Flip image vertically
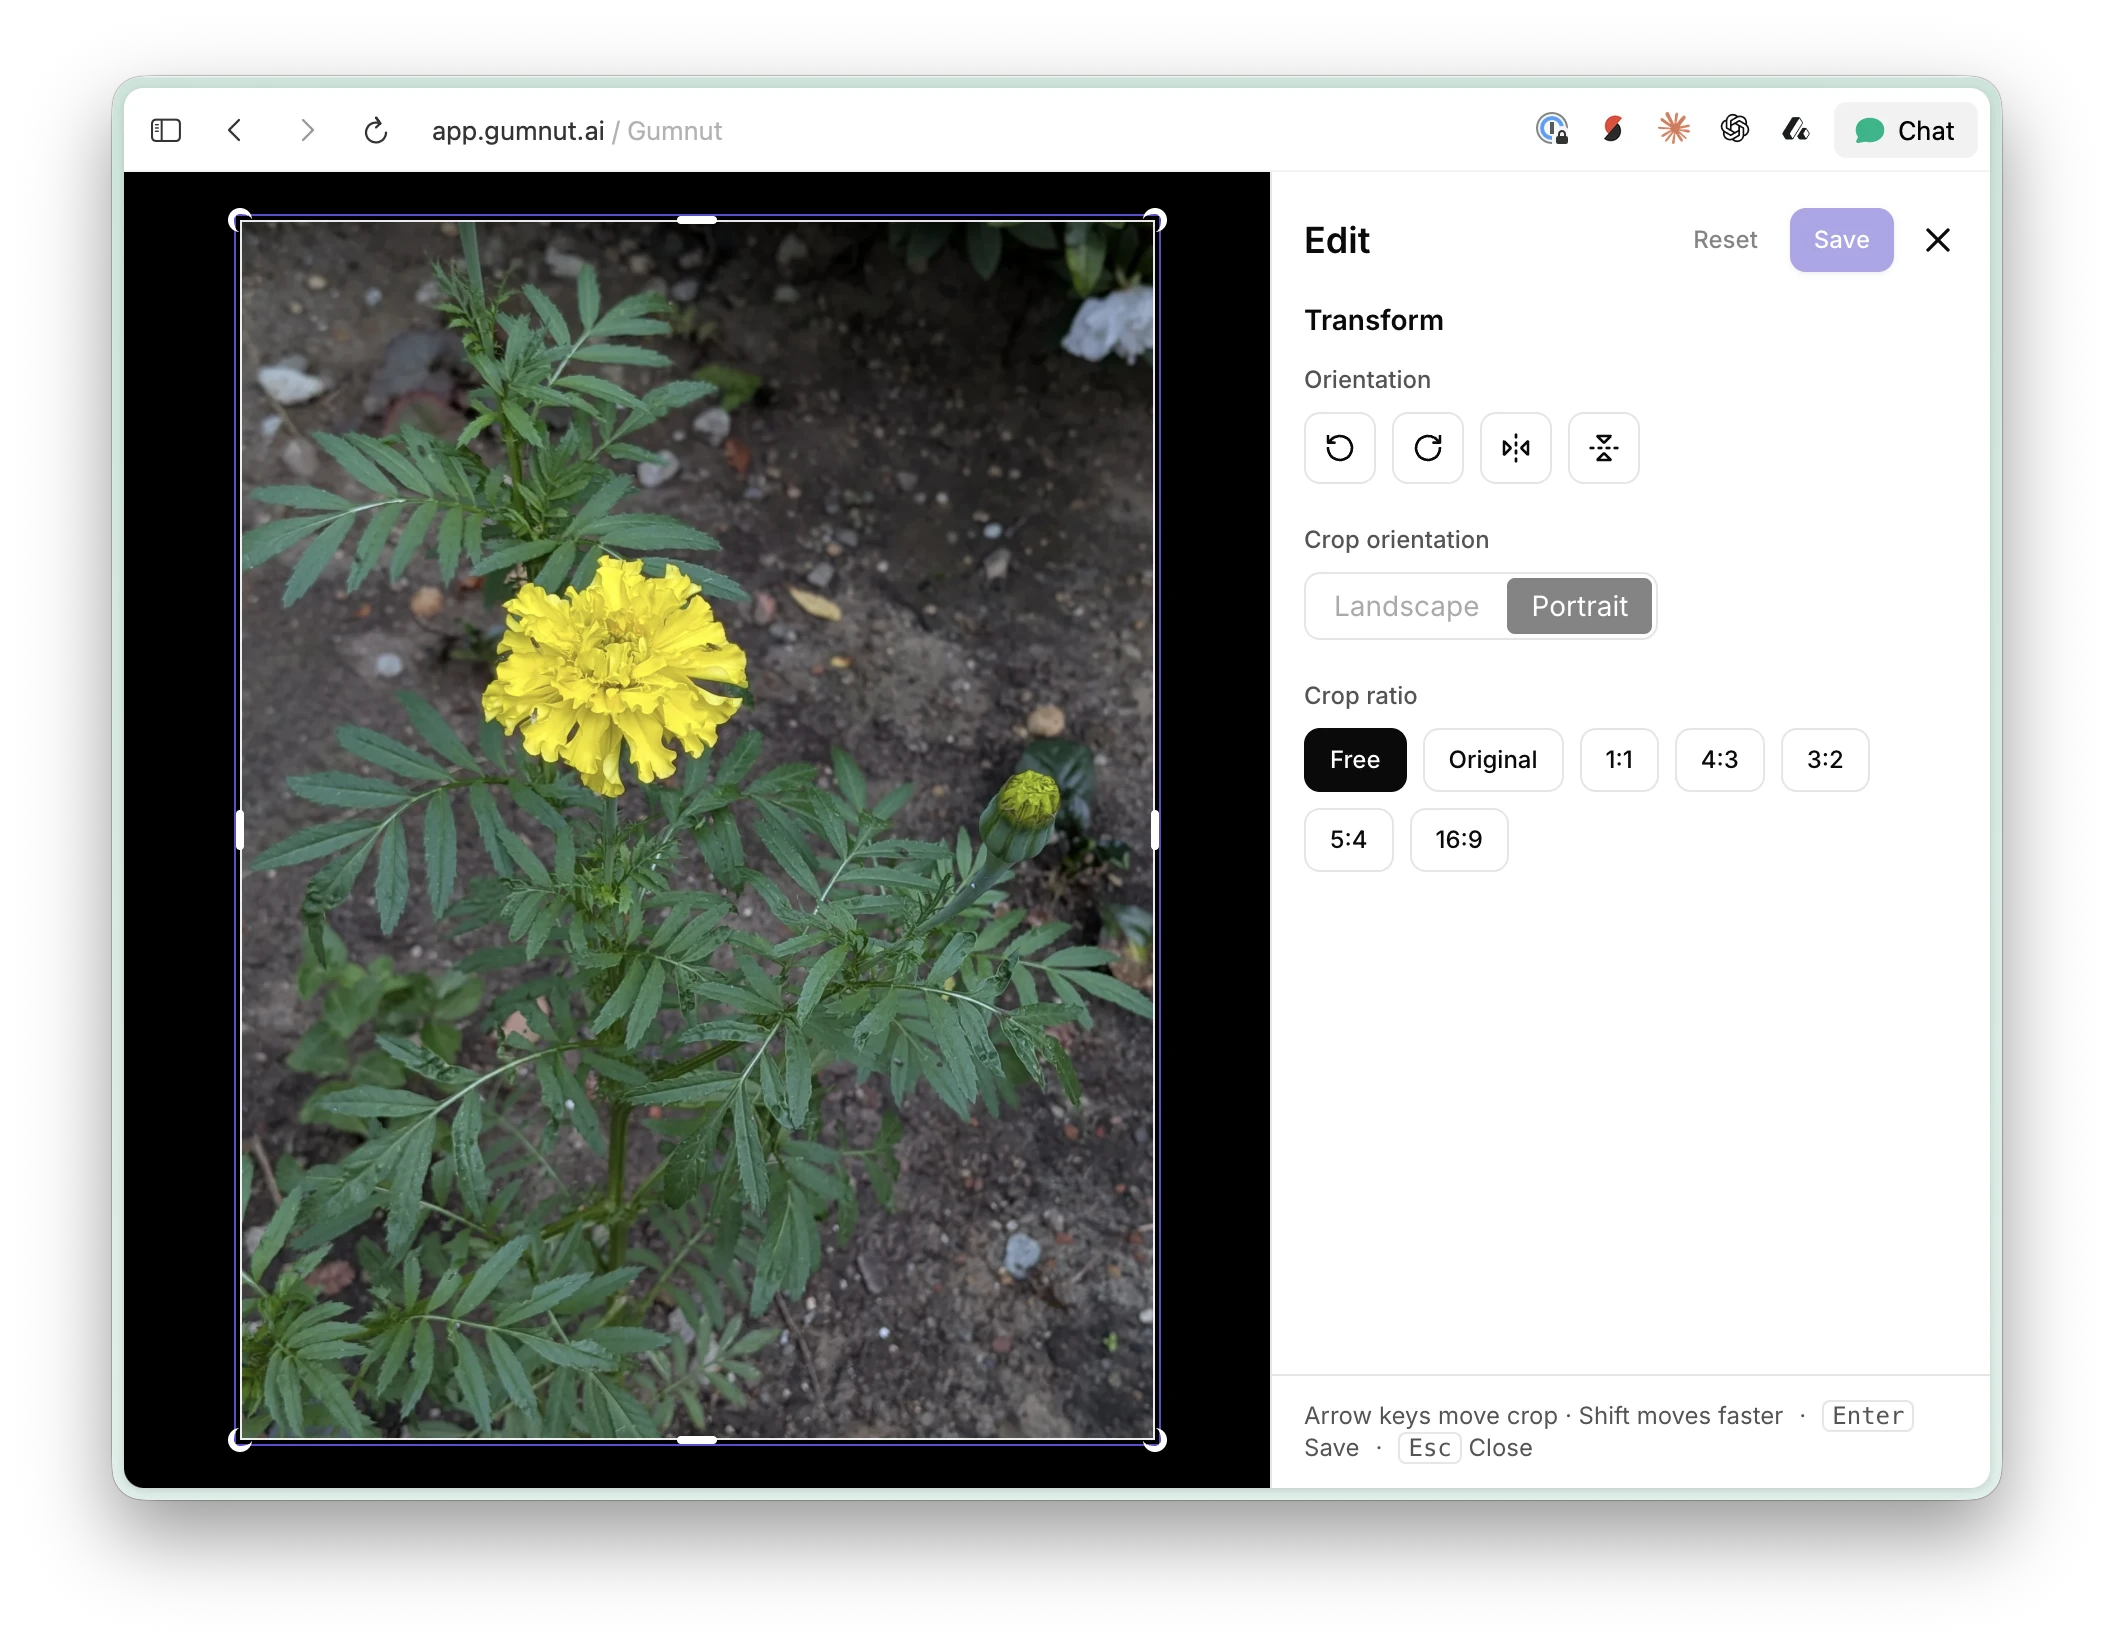The width and height of the screenshot is (2114, 1648). coord(1603,448)
